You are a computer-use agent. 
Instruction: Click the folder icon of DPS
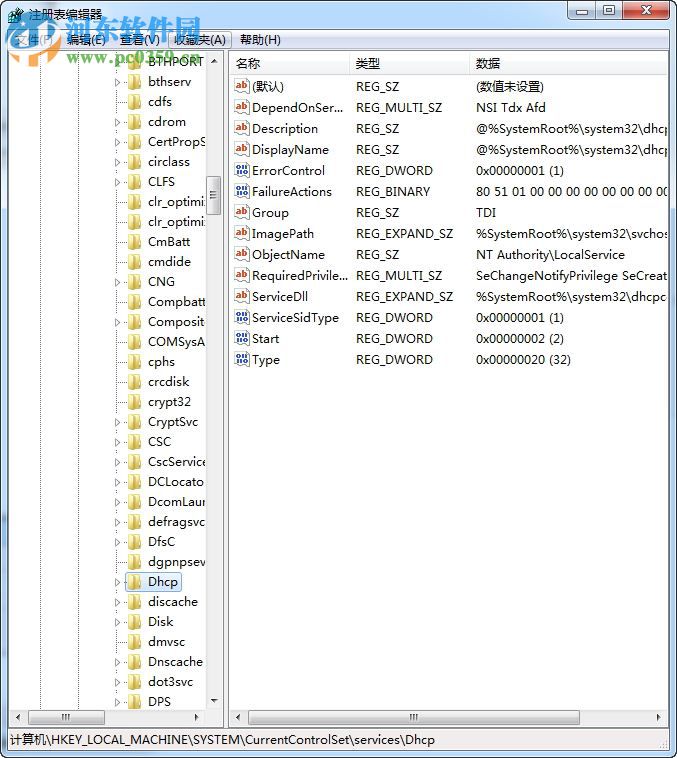[134, 701]
